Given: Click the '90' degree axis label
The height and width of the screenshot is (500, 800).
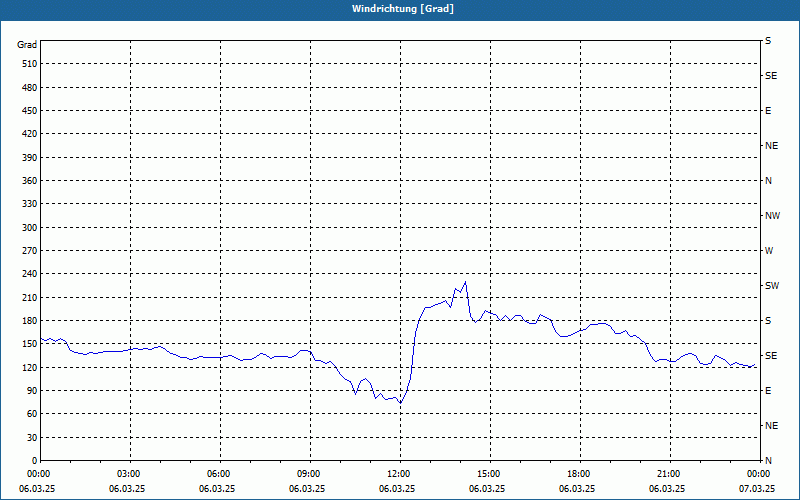Looking at the screenshot, I should 32,391.
